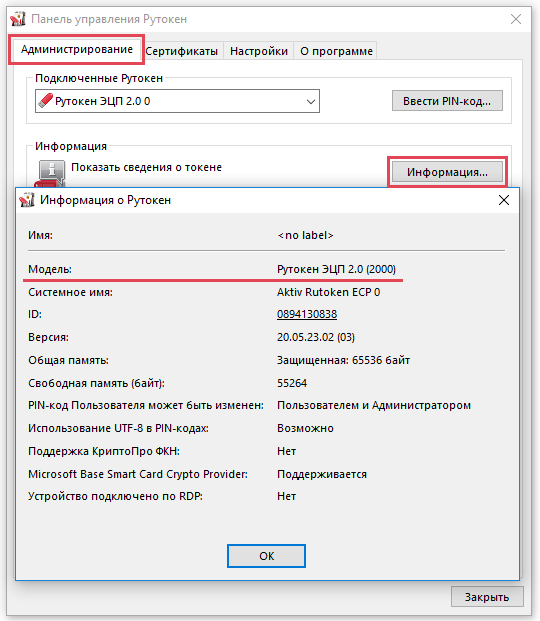
Task: Confirm the dialog with OK
Action: pyautogui.click(x=266, y=556)
